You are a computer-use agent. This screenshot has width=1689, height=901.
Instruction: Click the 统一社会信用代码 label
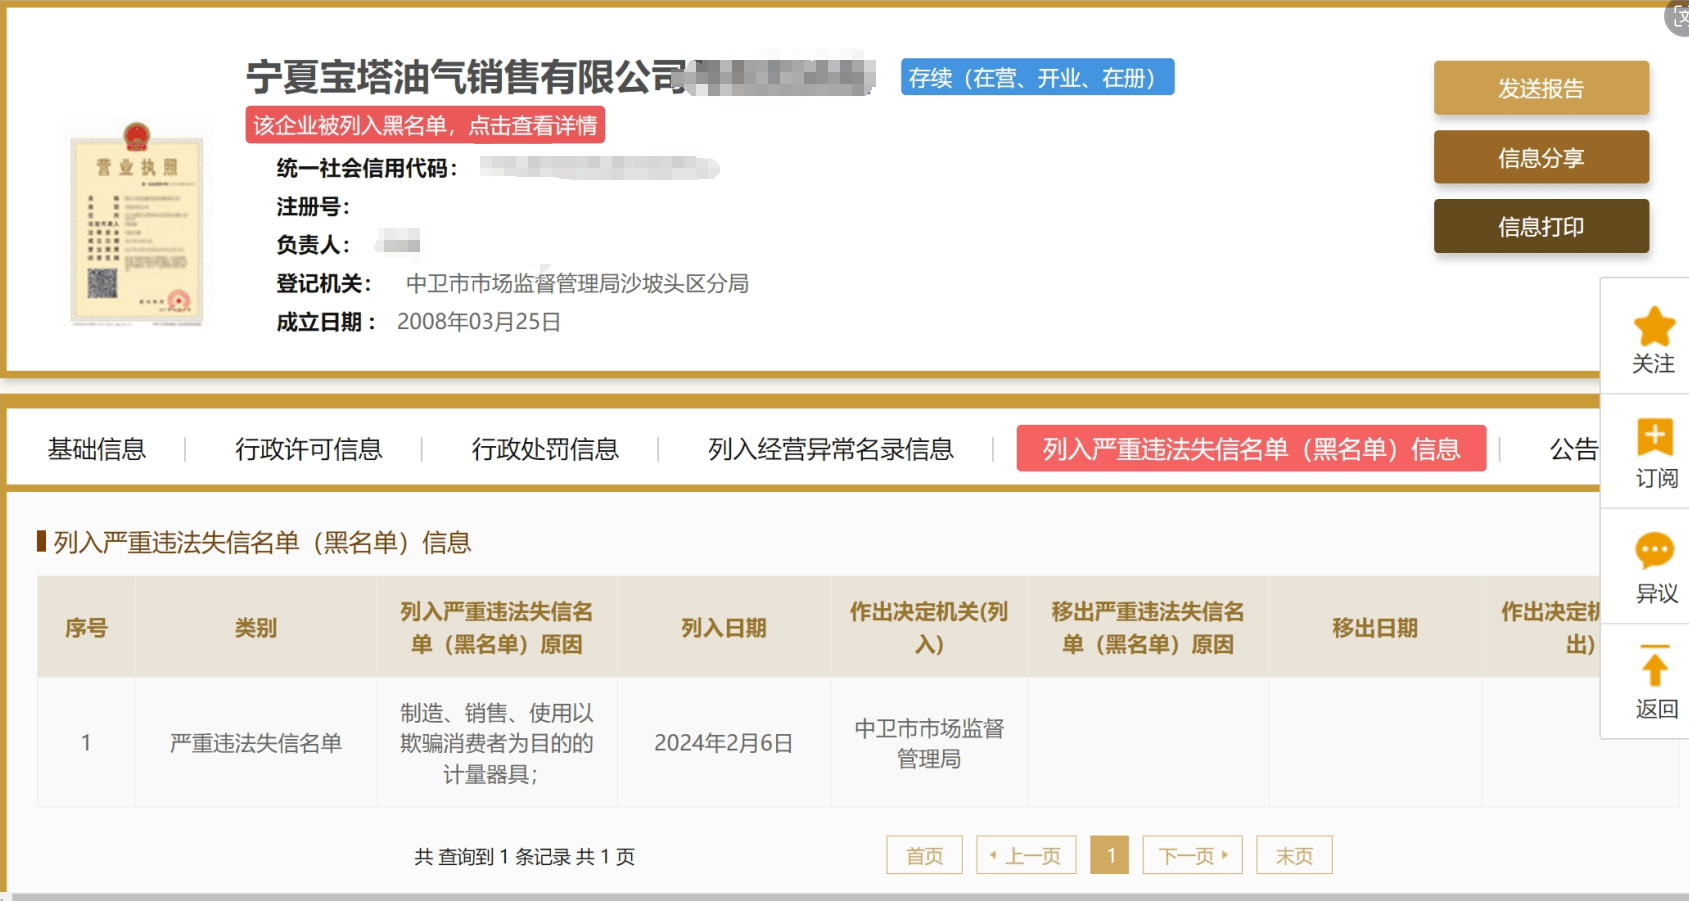click(367, 168)
